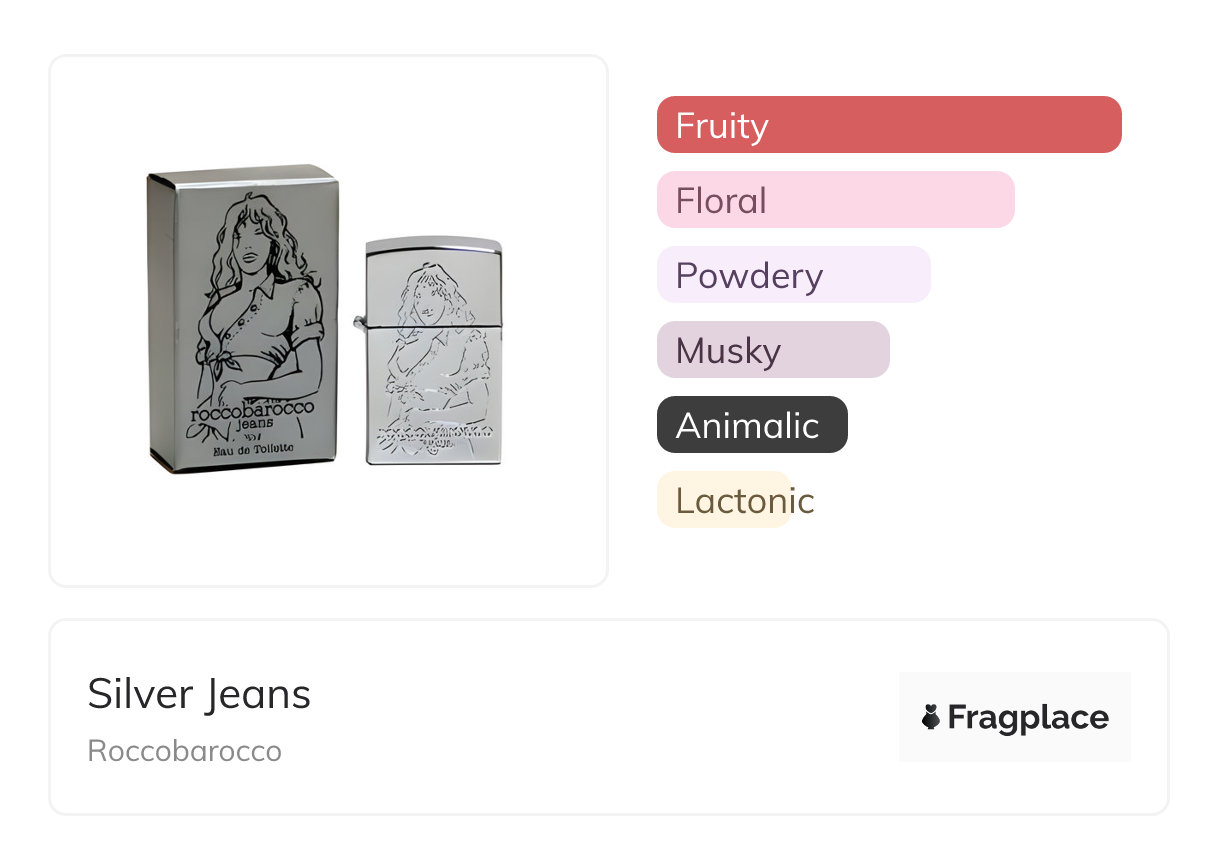This screenshot has height=864, width=1218.
Task: Click the dark Animalic accord bar
Action: coord(751,425)
